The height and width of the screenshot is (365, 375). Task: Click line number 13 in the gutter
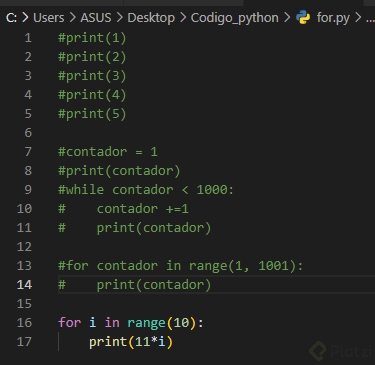tap(24, 266)
